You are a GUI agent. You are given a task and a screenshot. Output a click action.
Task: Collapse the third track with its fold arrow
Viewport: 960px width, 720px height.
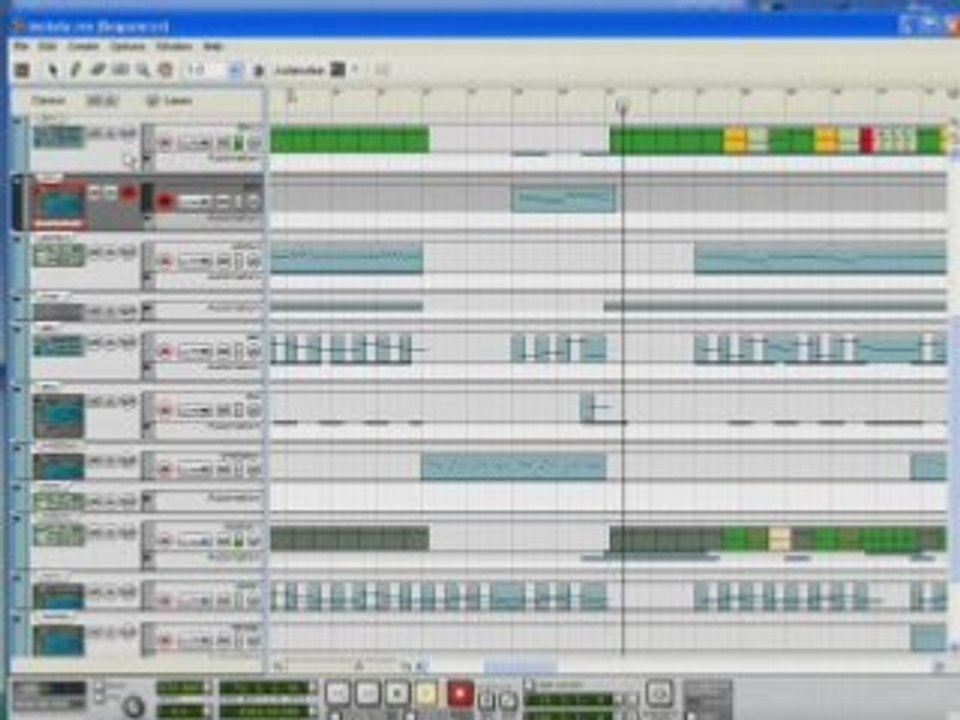(18, 240)
